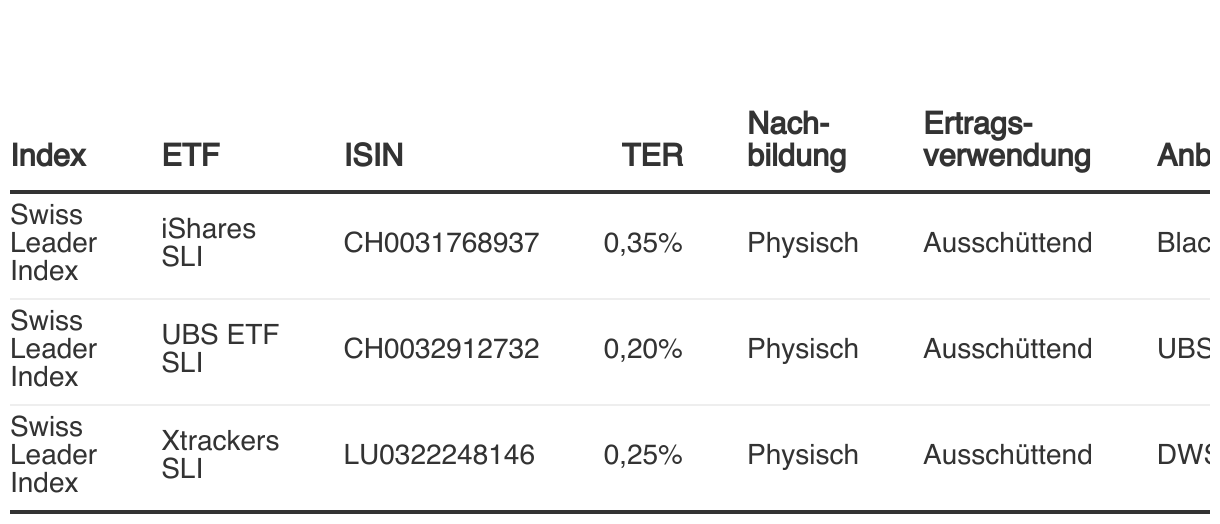Click the TER column header
The width and height of the screenshot is (1220, 524).
point(653,155)
